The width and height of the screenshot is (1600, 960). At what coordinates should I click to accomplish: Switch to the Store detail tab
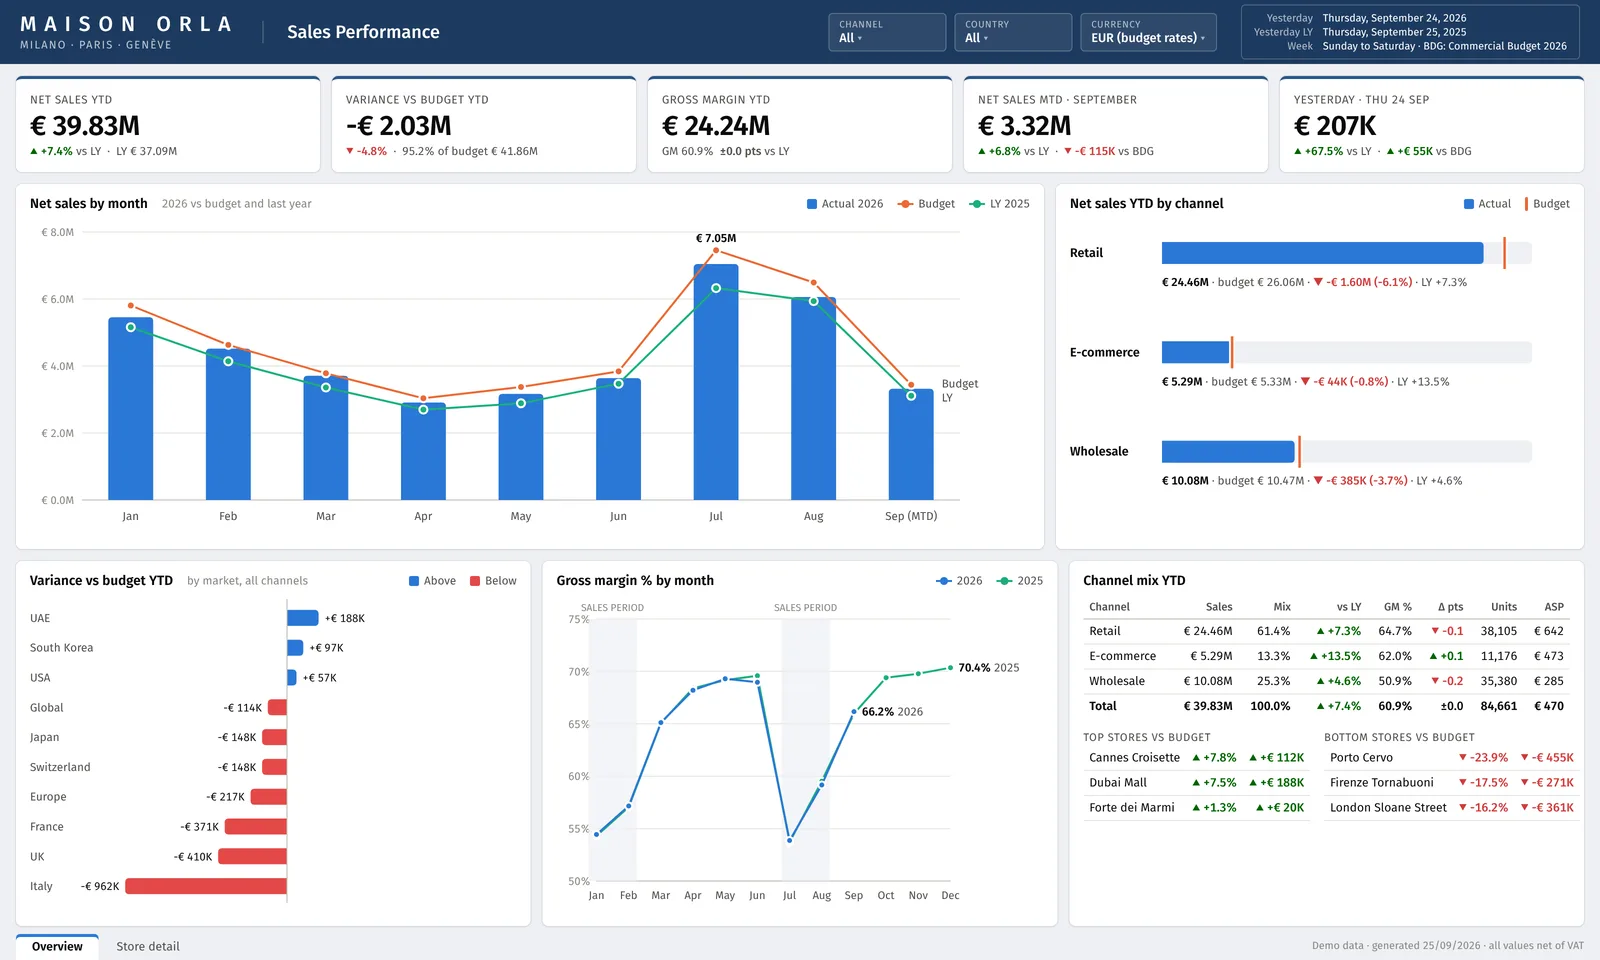click(x=148, y=947)
